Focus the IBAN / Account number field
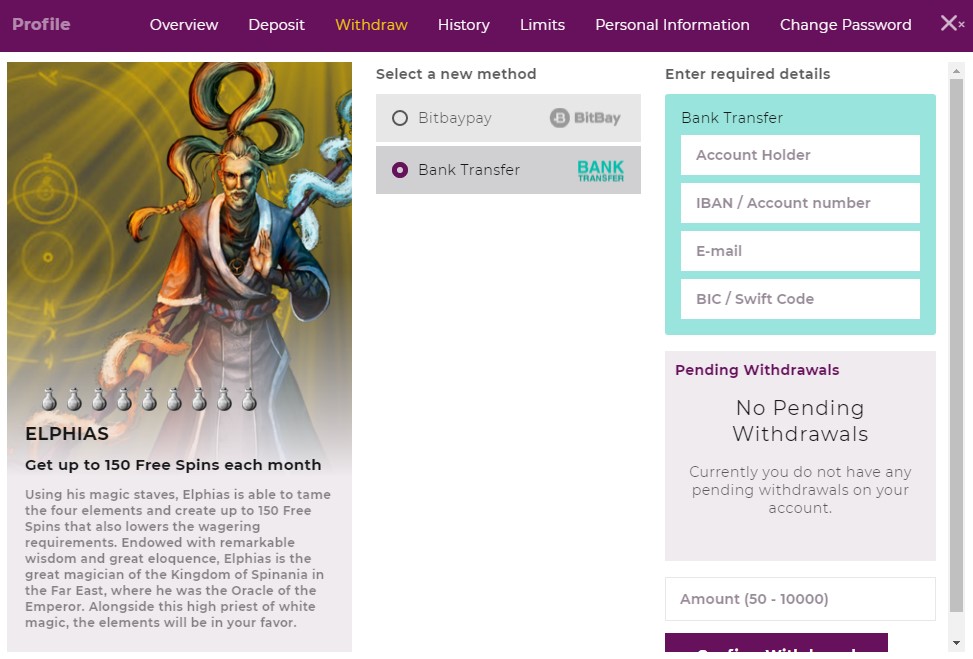Screen dimensions: 973x659 click(x=800, y=203)
